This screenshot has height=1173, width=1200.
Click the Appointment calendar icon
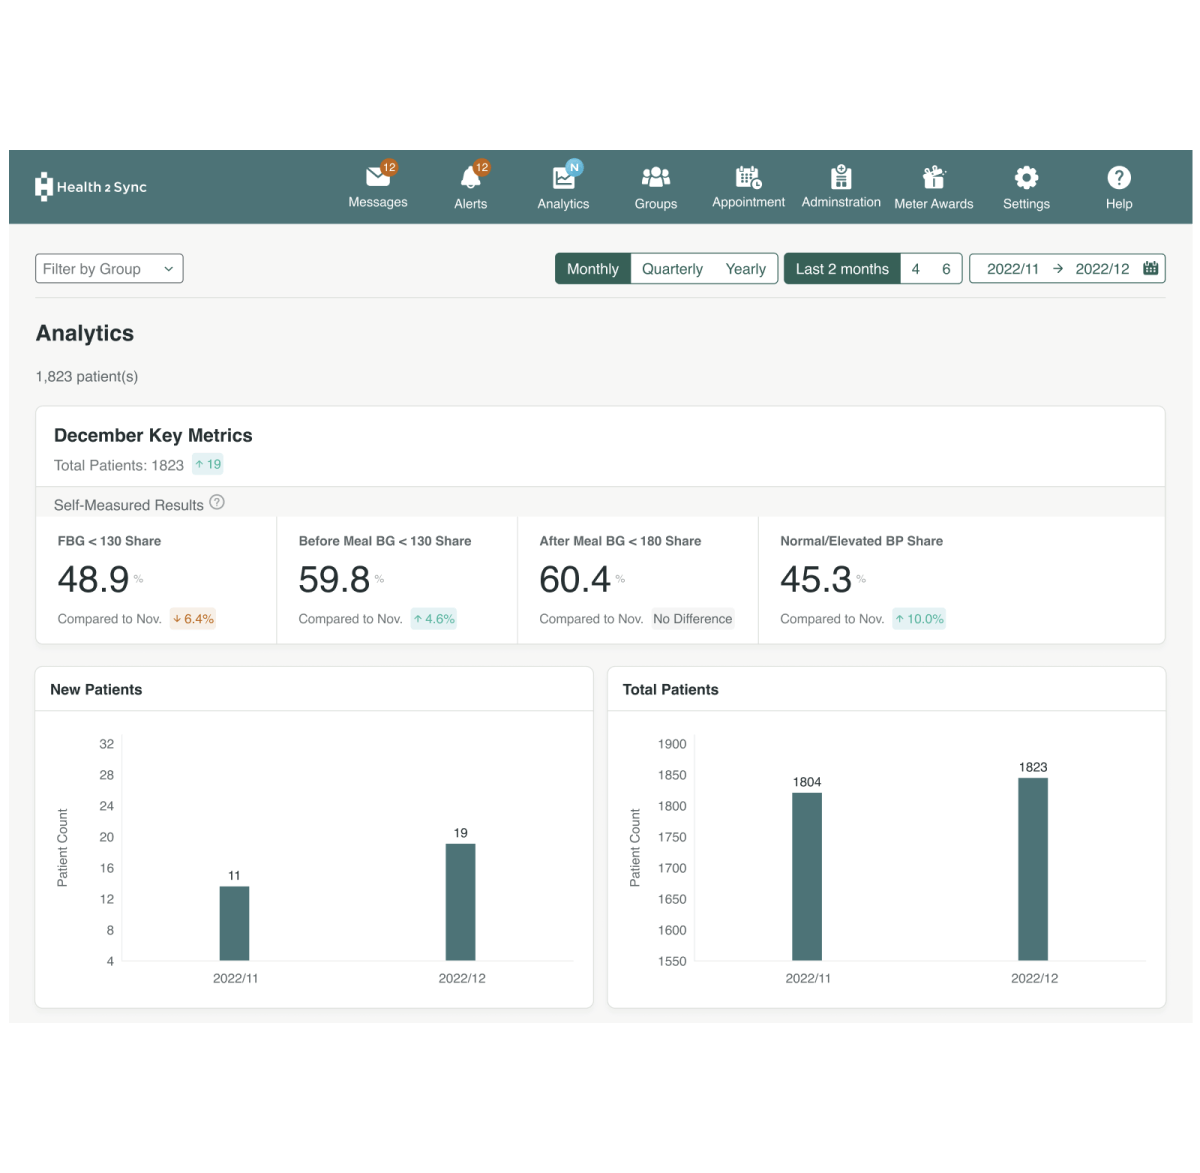tap(748, 177)
